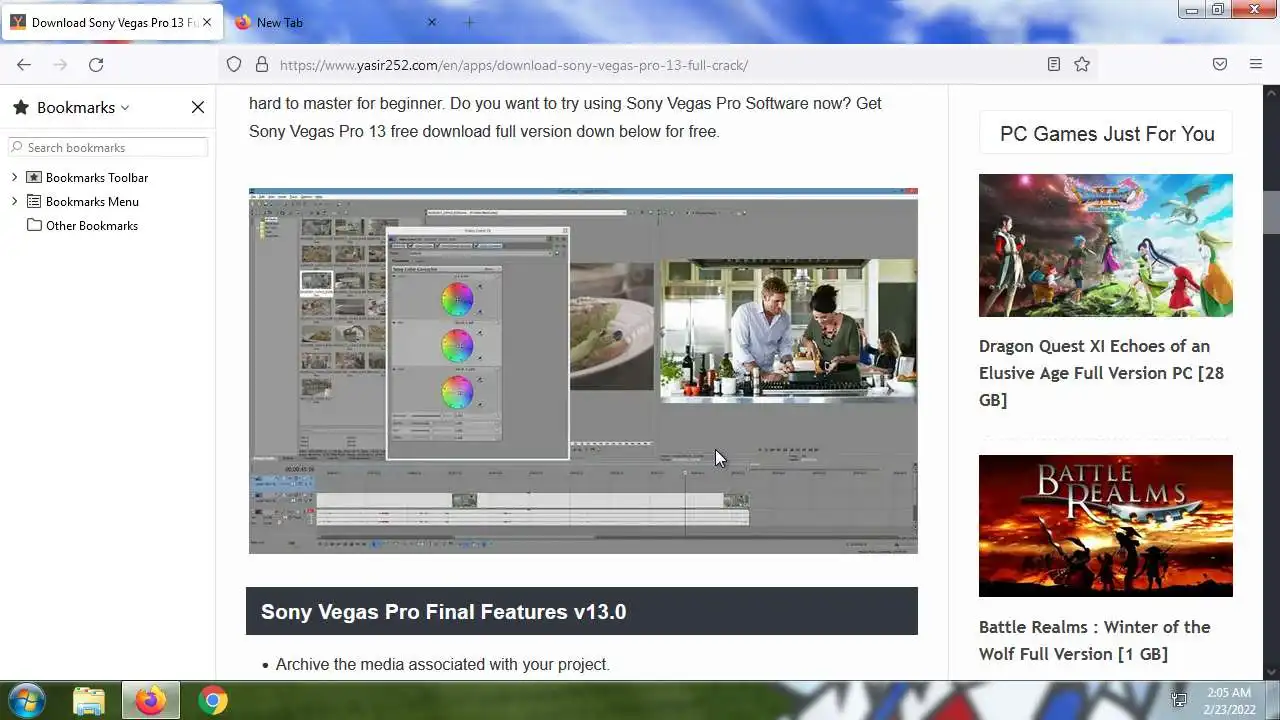The image size is (1280, 720).
Task: Open the tracking protection shield icon
Action: pos(234,64)
